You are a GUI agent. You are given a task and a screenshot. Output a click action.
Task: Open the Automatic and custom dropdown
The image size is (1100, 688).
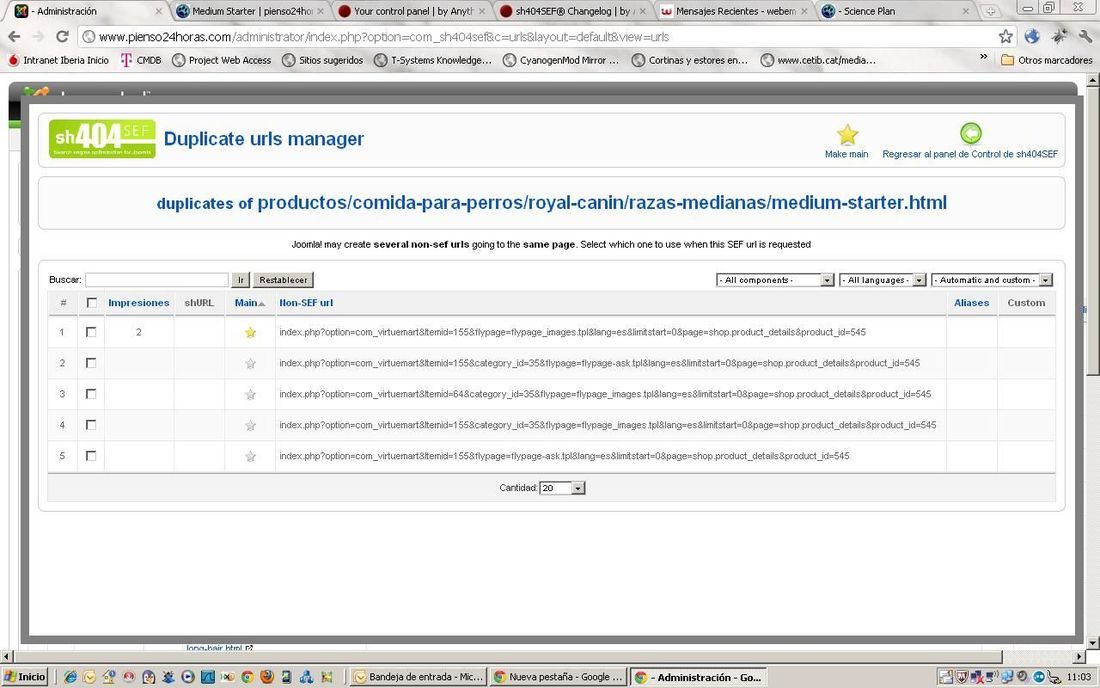[x=991, y=280]
